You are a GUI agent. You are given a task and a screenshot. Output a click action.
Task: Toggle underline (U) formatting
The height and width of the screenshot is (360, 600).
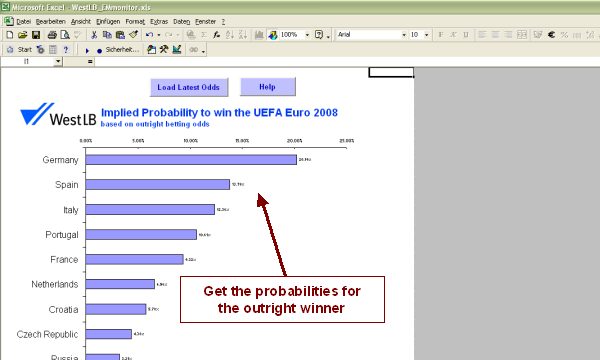point(466,35)
